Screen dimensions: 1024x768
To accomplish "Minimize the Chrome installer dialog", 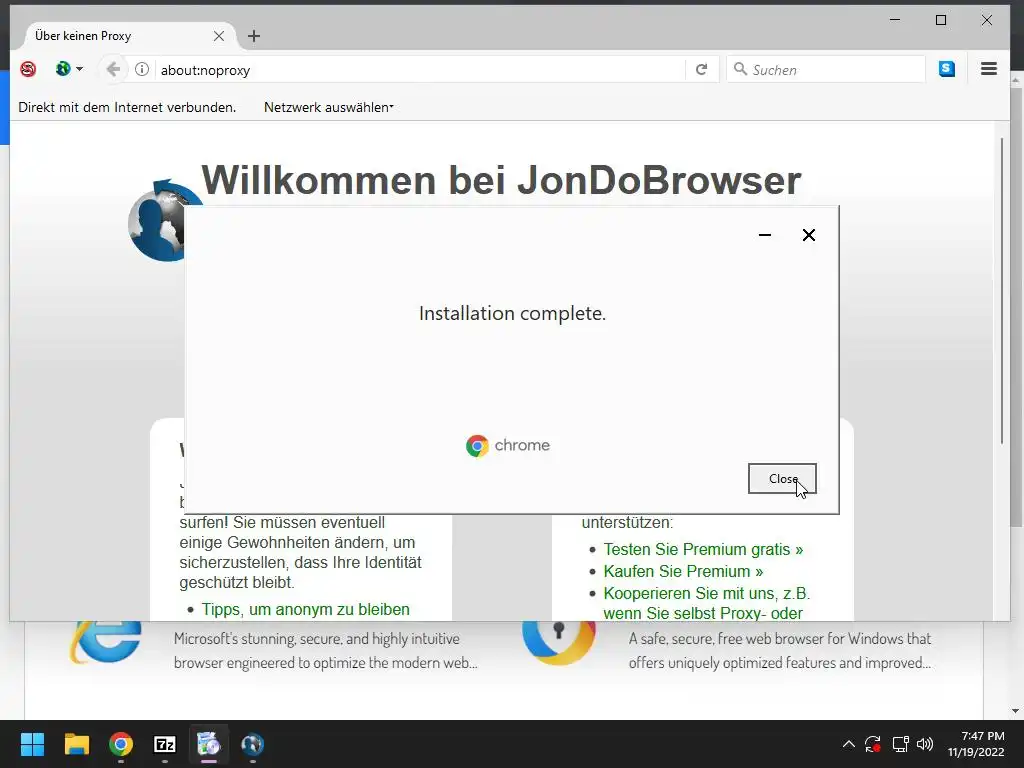I will tap(765, 235).
